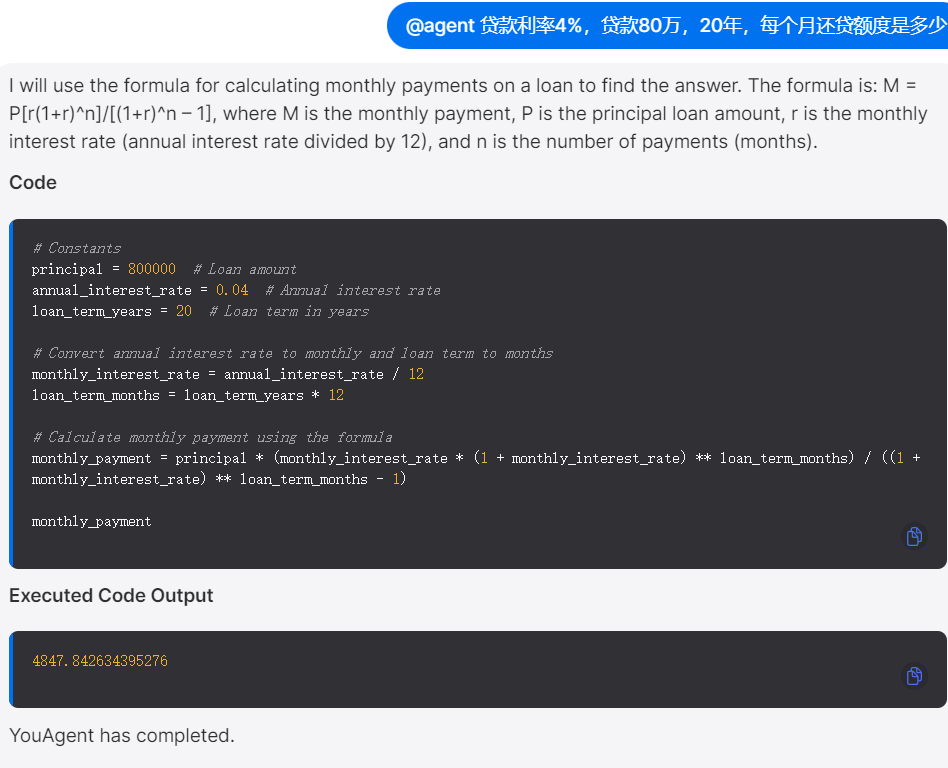Viewport: 948px width, 768px height.
Task: Click the @agent mention in the message
Action: tap(440, 25)
